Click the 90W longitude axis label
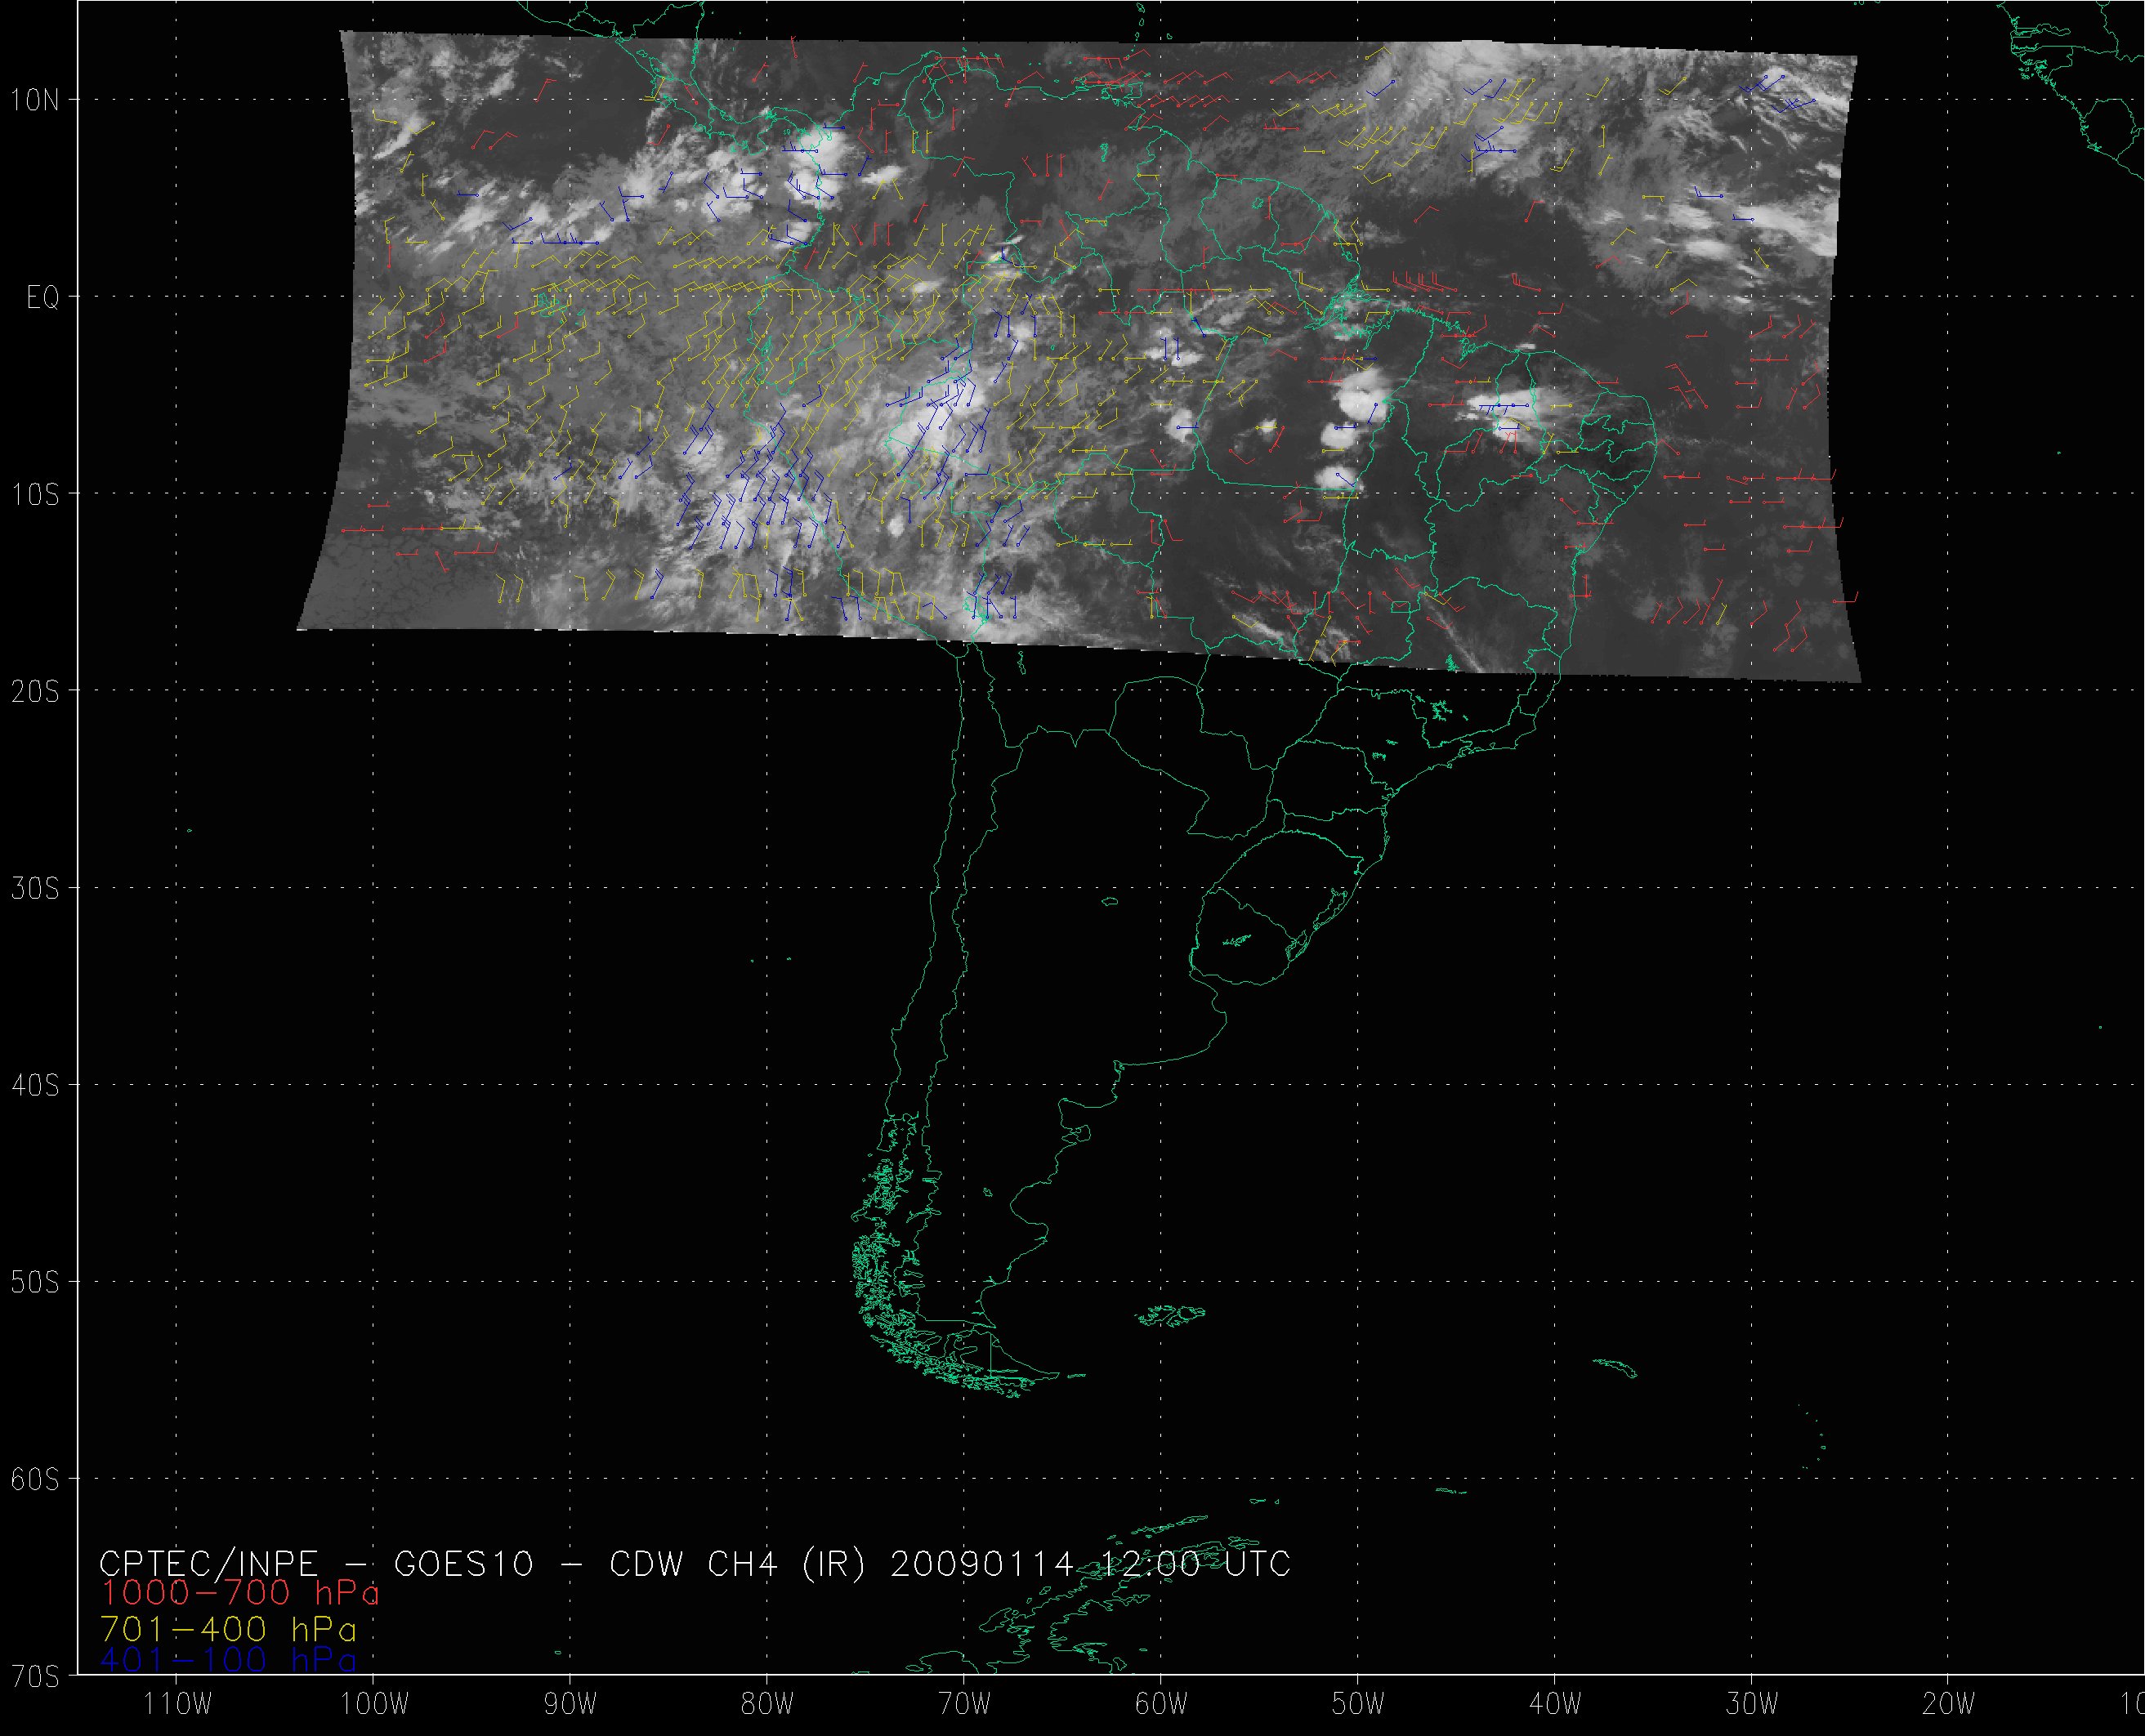 571,1705
